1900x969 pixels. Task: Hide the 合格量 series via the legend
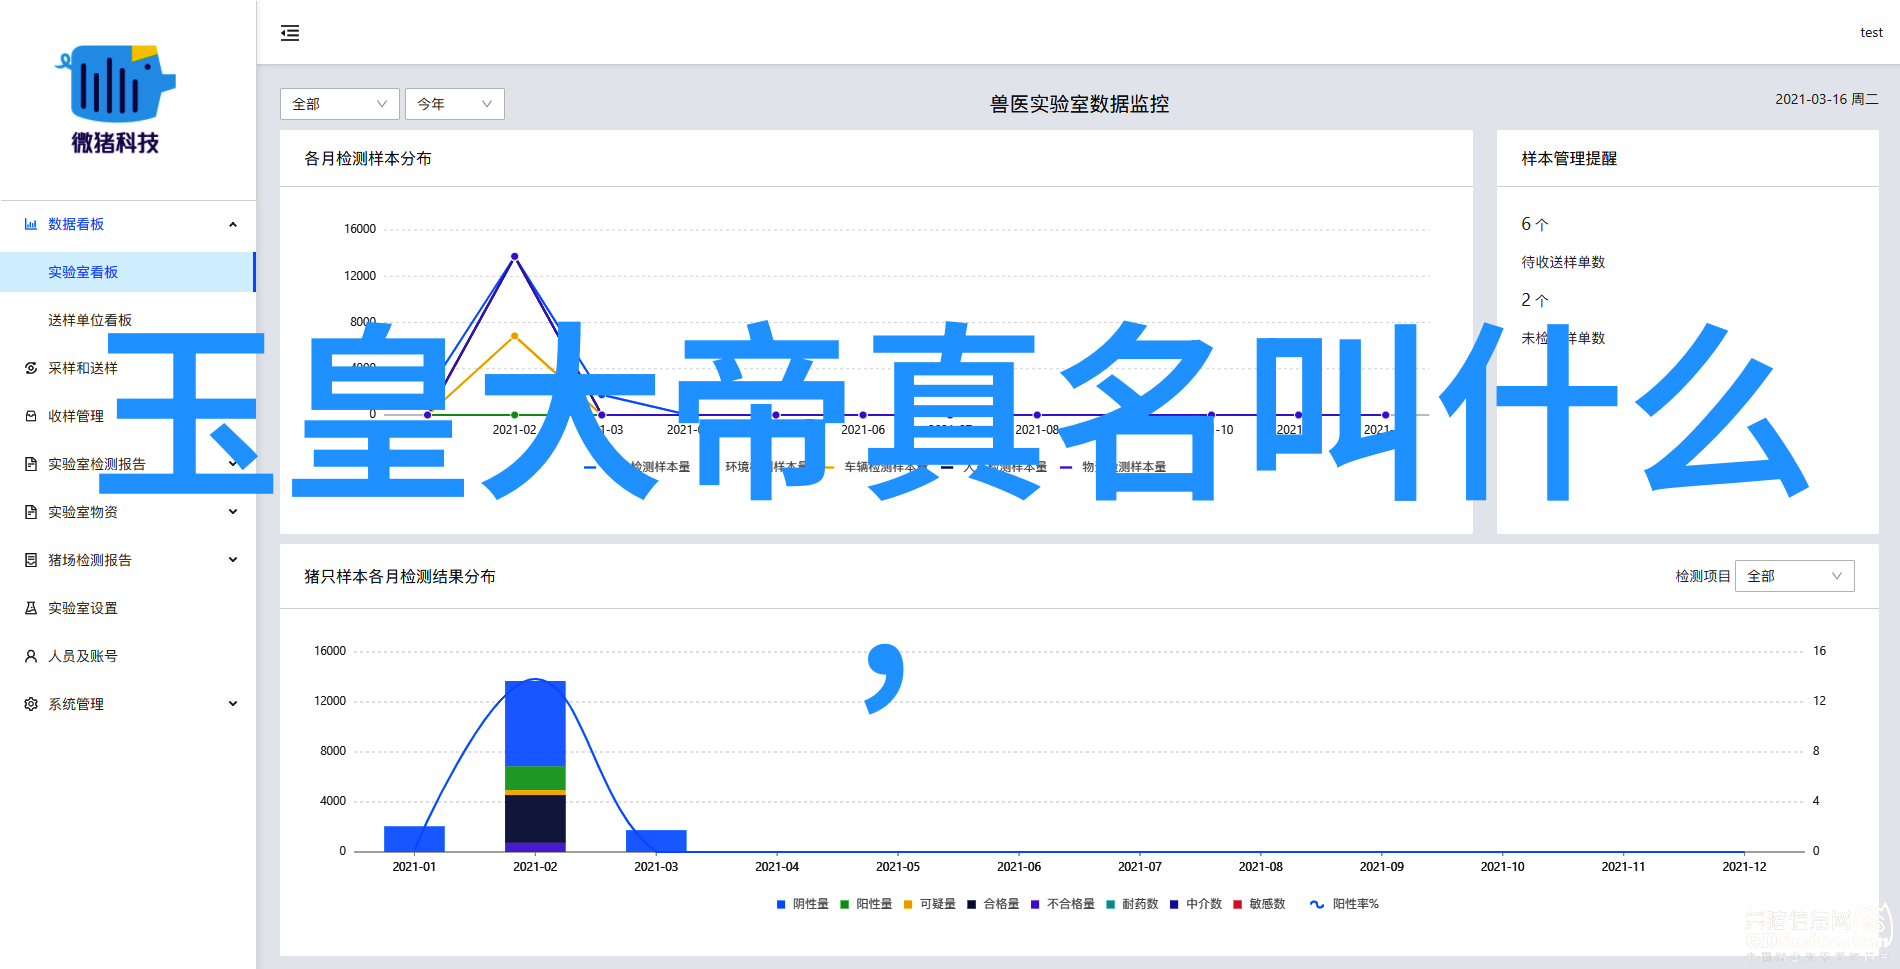(x=992, y=904)
